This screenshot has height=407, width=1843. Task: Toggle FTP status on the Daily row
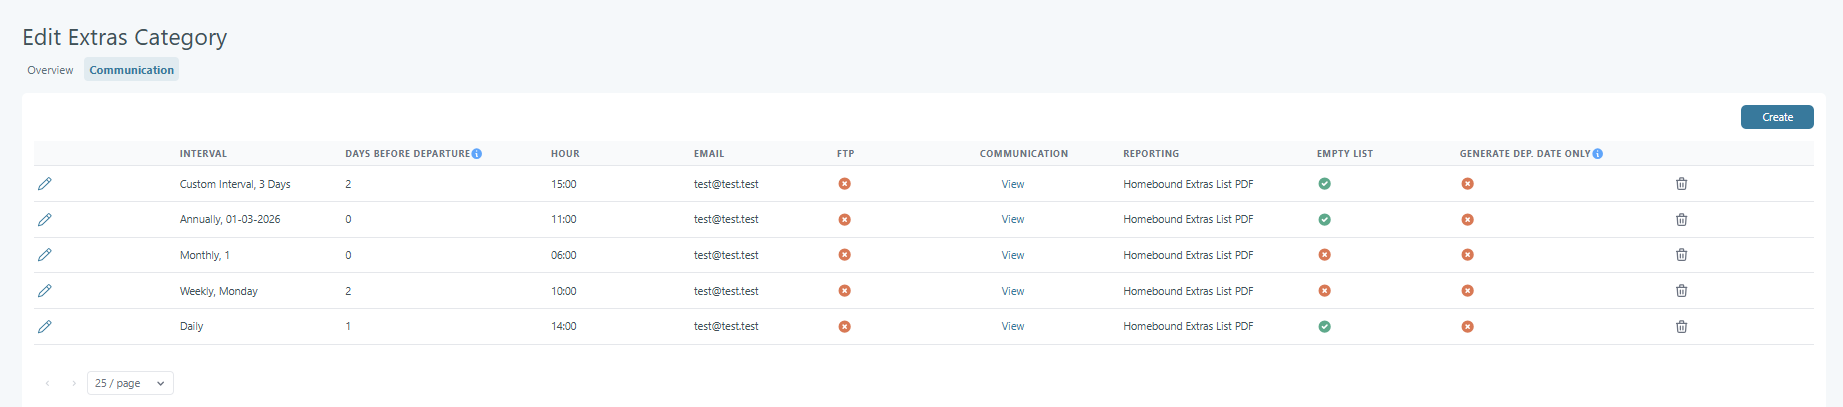point(844,327)
